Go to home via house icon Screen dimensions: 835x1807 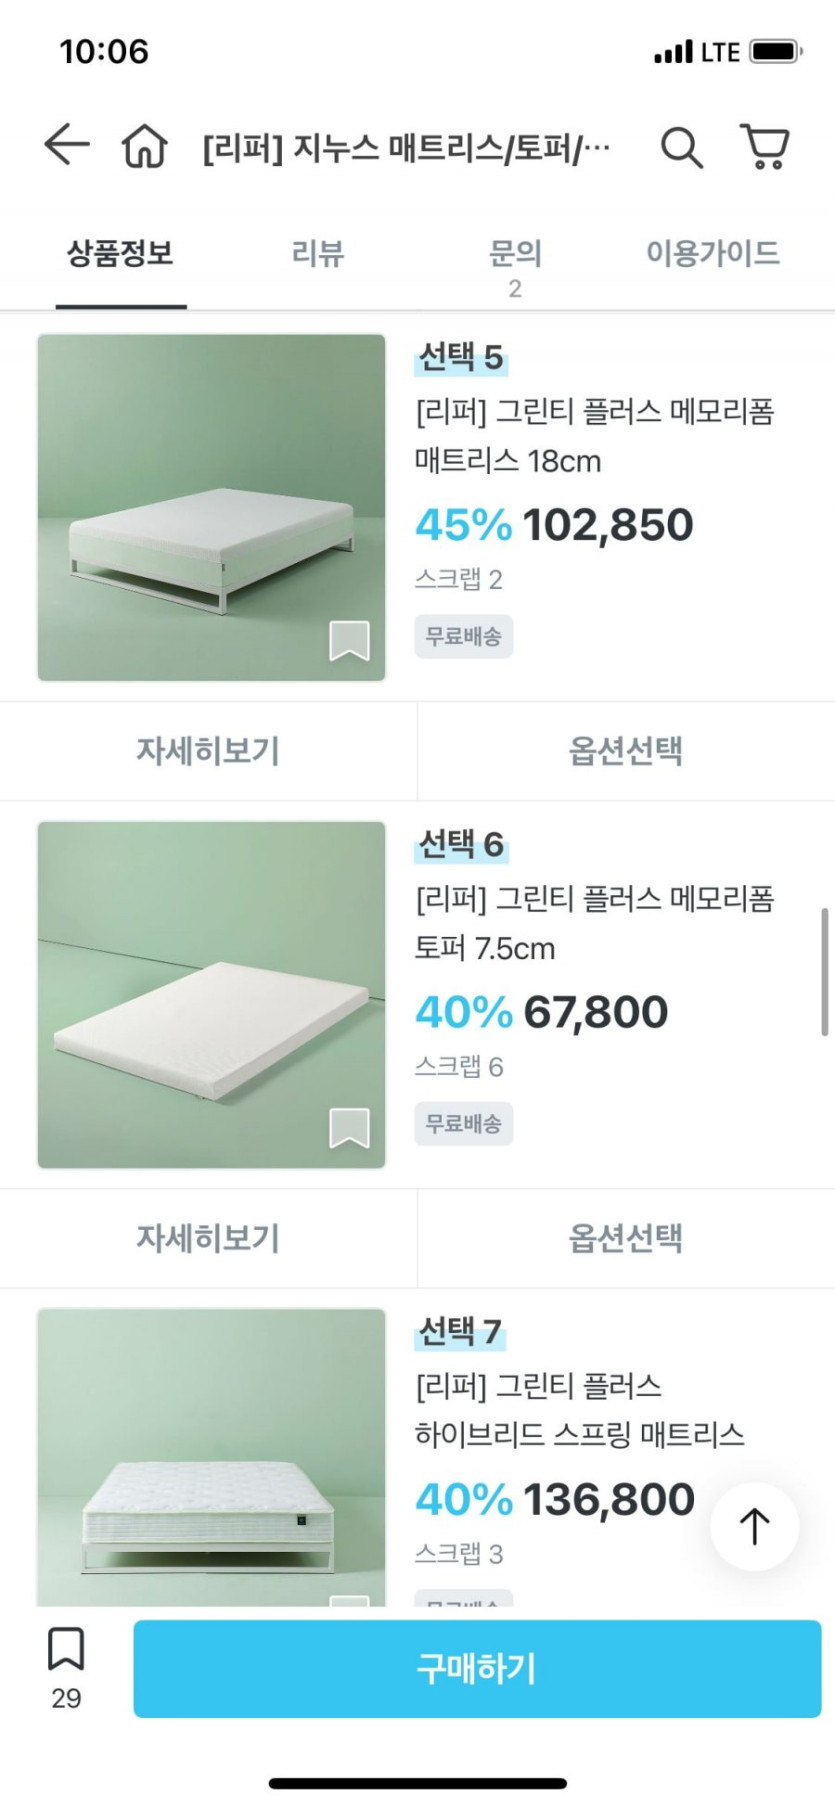(145, 146)
